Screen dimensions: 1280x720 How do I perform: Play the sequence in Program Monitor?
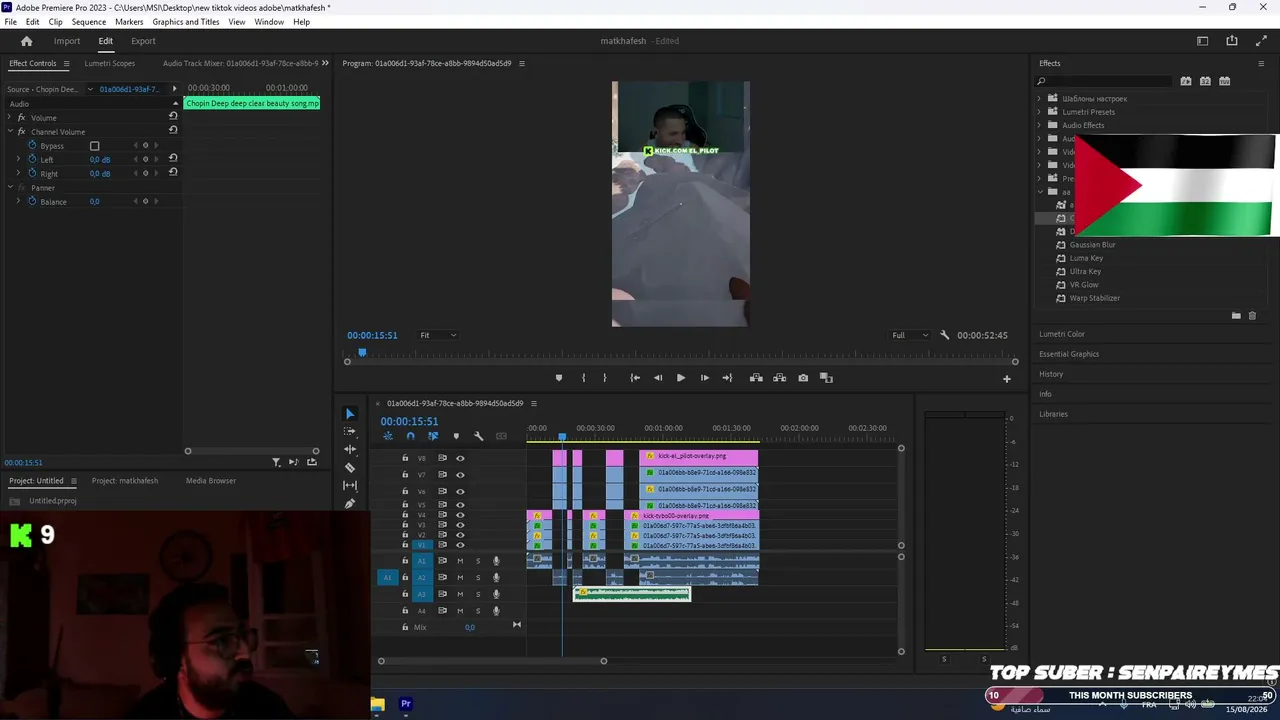click(x=681, y=378)
